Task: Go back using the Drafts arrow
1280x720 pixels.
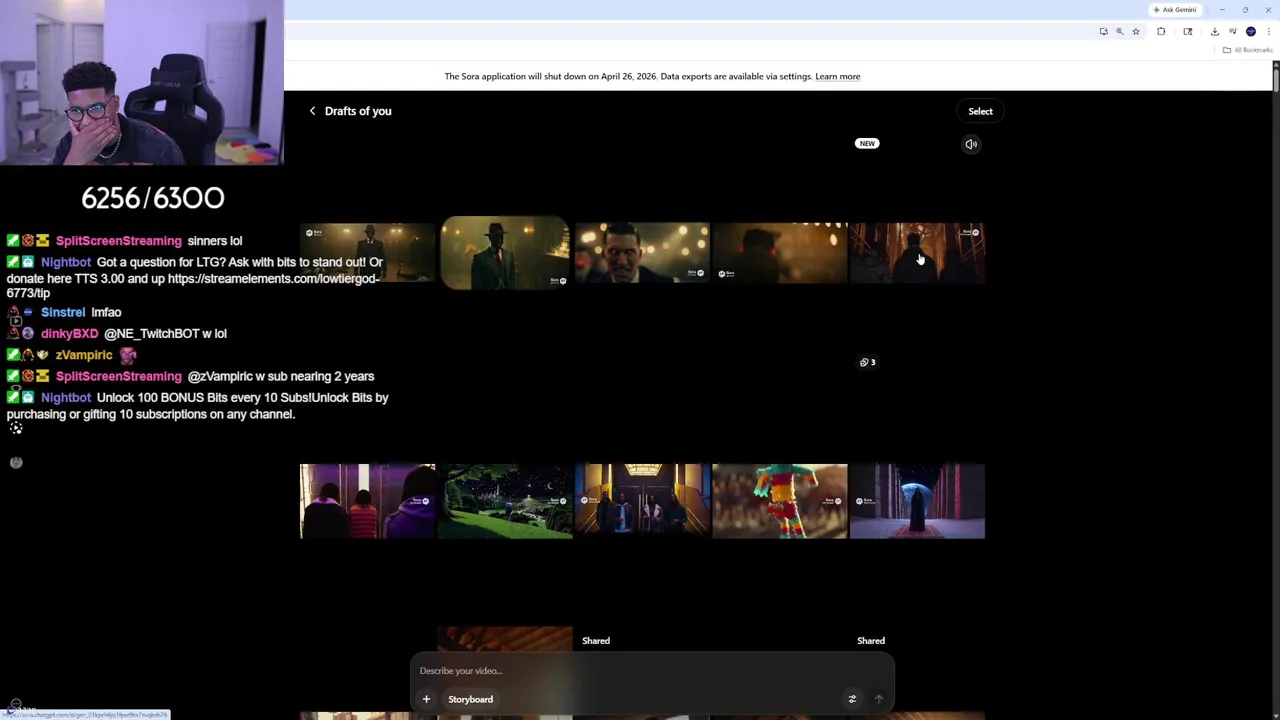Action: point(312,111)
